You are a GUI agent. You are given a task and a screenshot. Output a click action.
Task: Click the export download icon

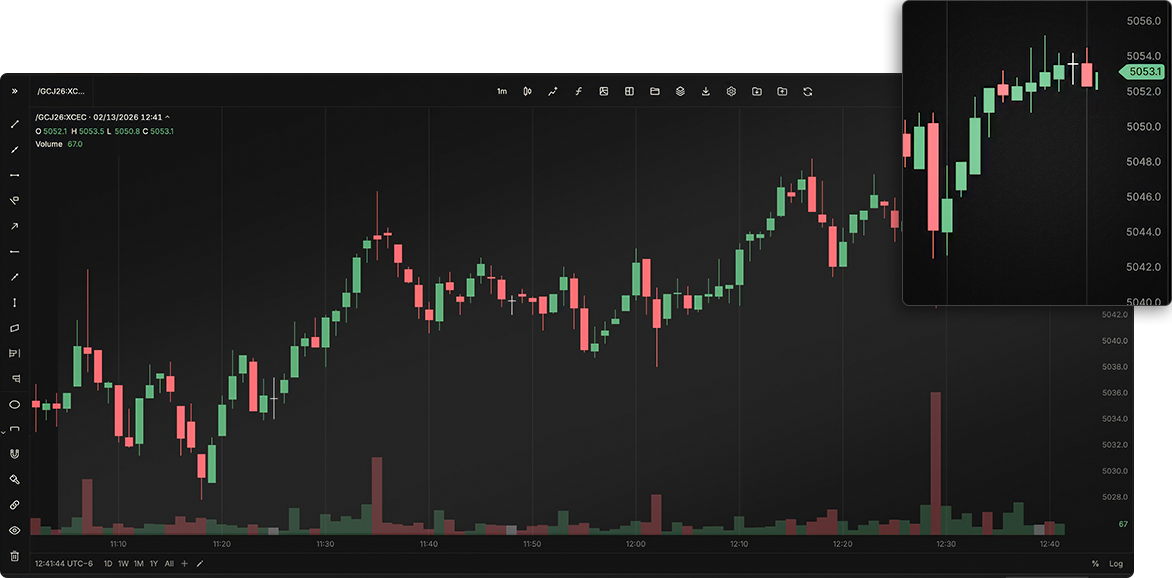click(706, 91)
